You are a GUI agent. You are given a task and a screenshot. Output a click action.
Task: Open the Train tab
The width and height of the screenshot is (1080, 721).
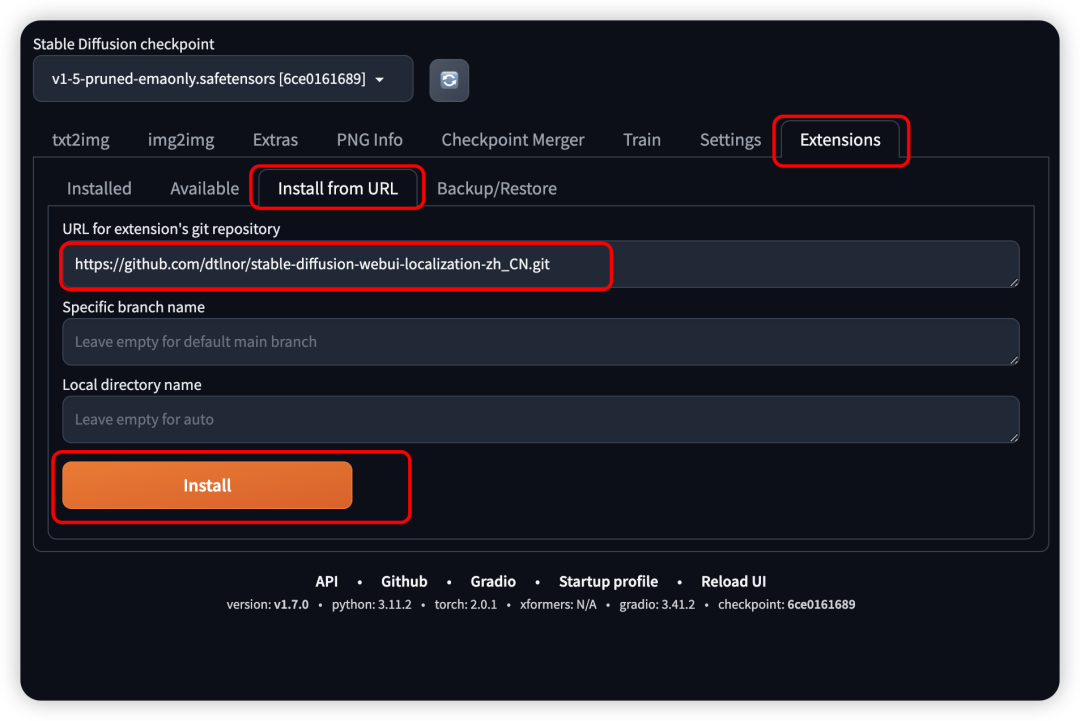click(x=642, y=140)
